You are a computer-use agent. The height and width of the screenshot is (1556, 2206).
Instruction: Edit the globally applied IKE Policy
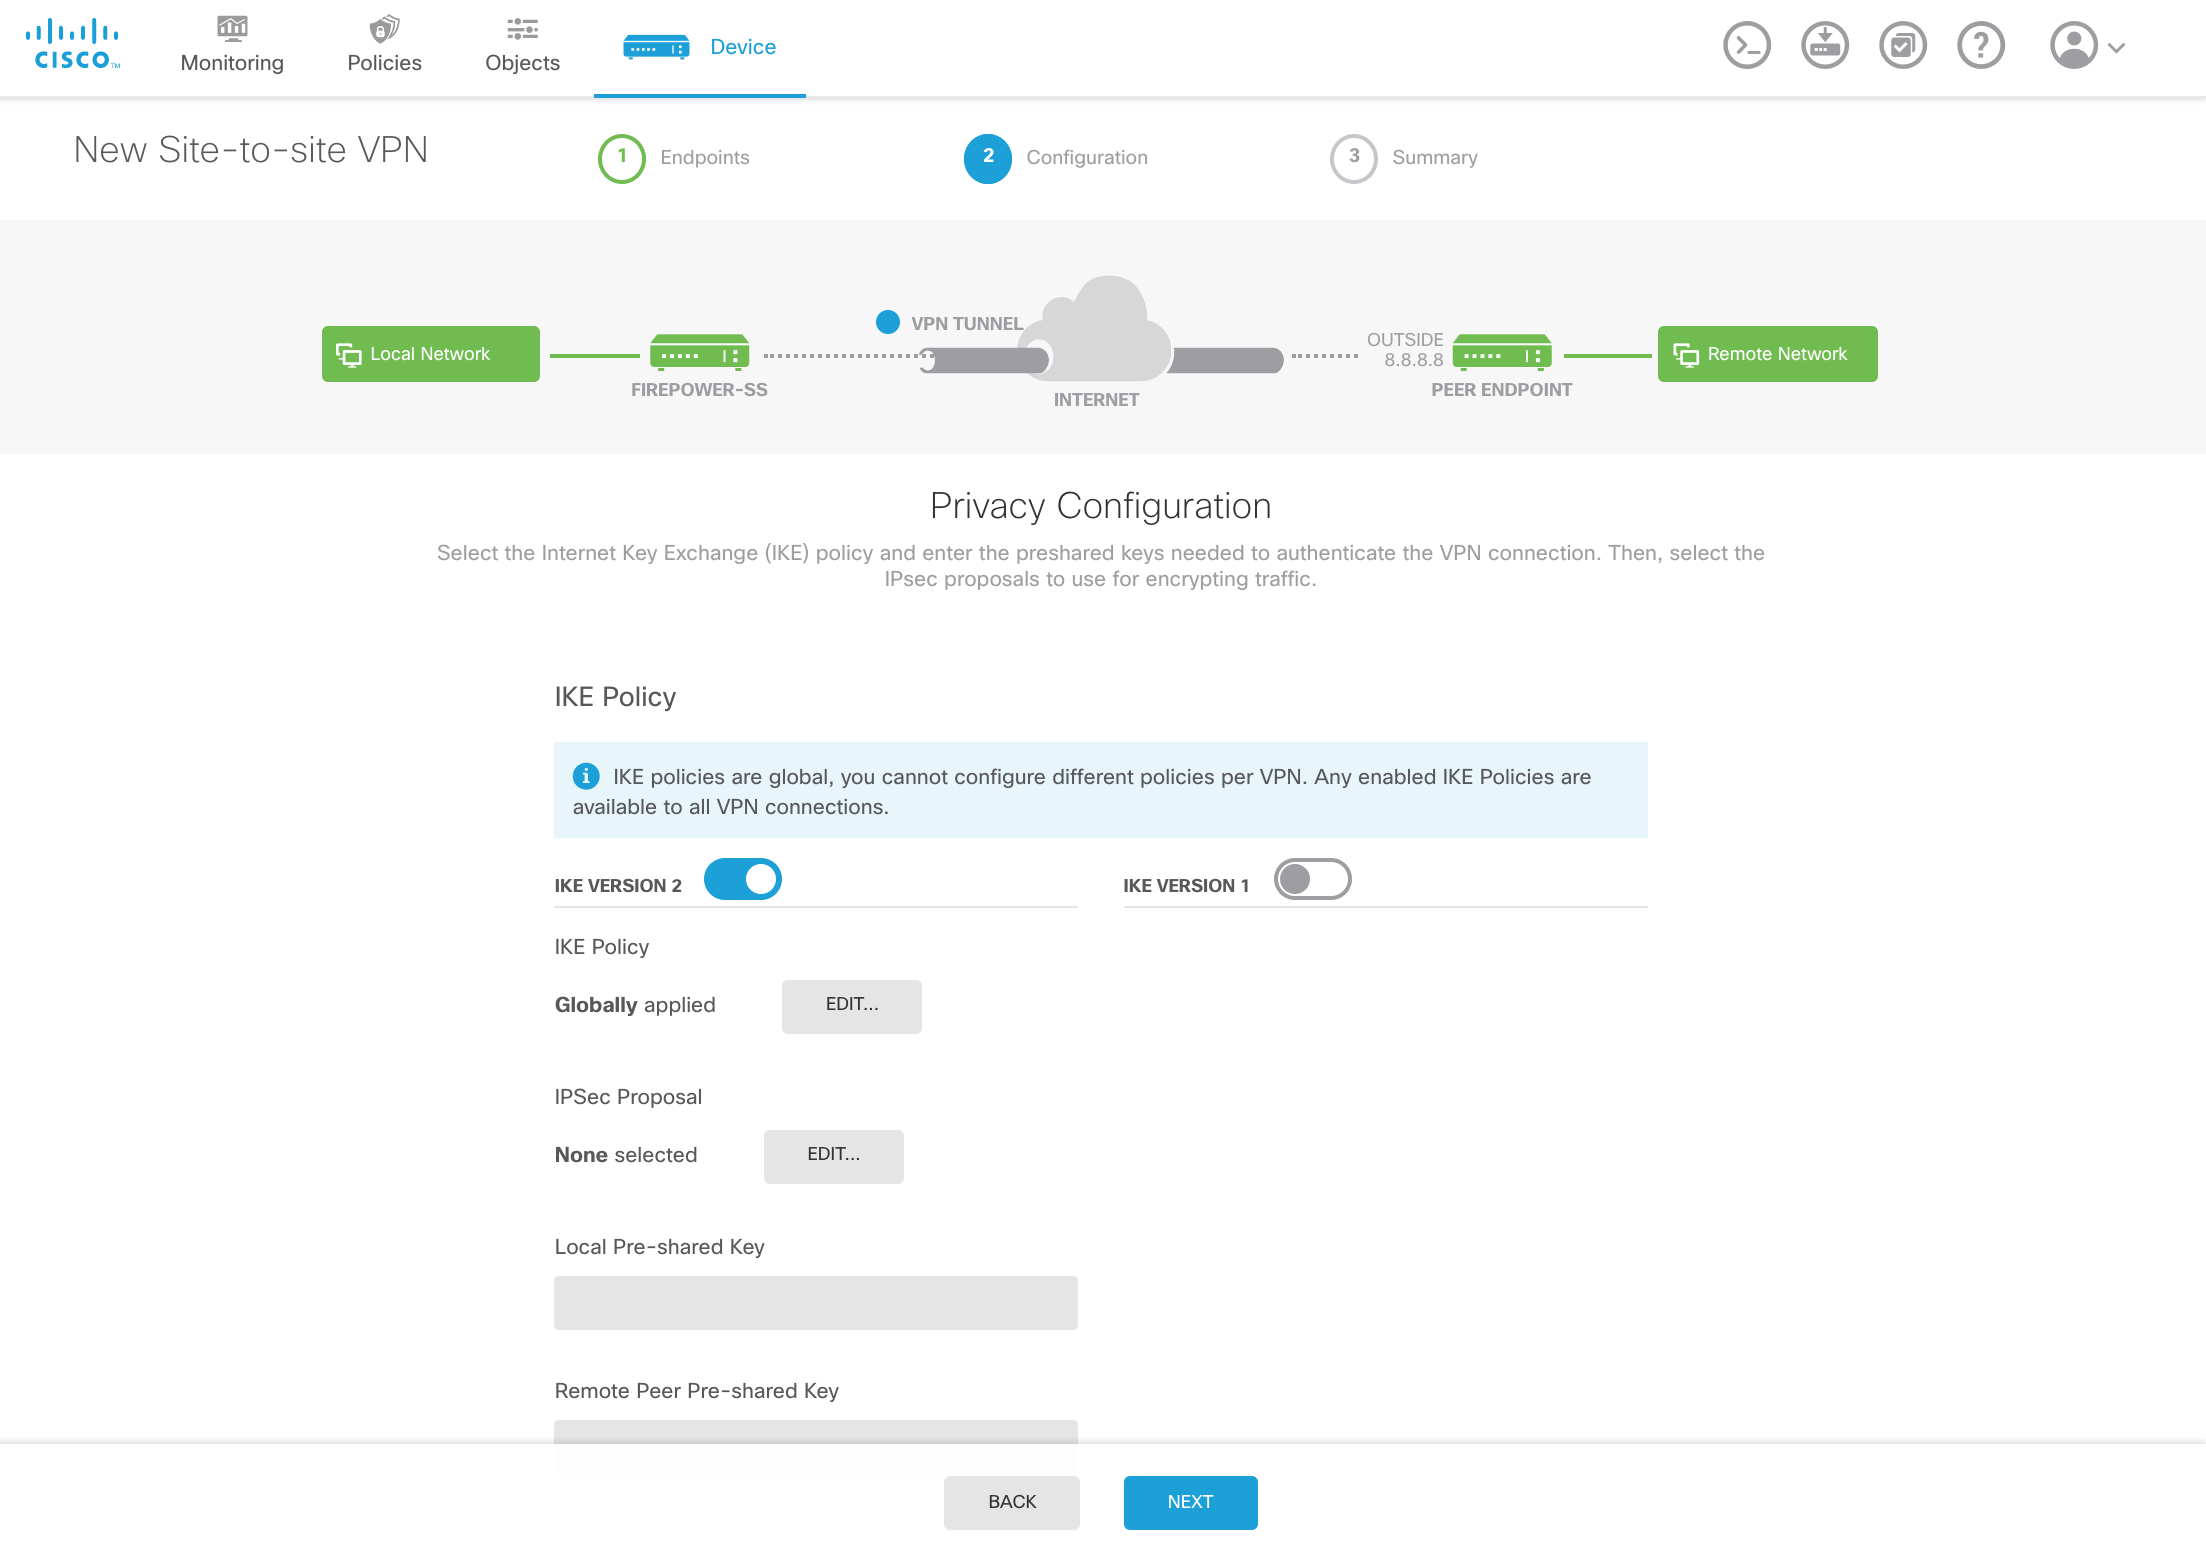[x=851, y=1006]
